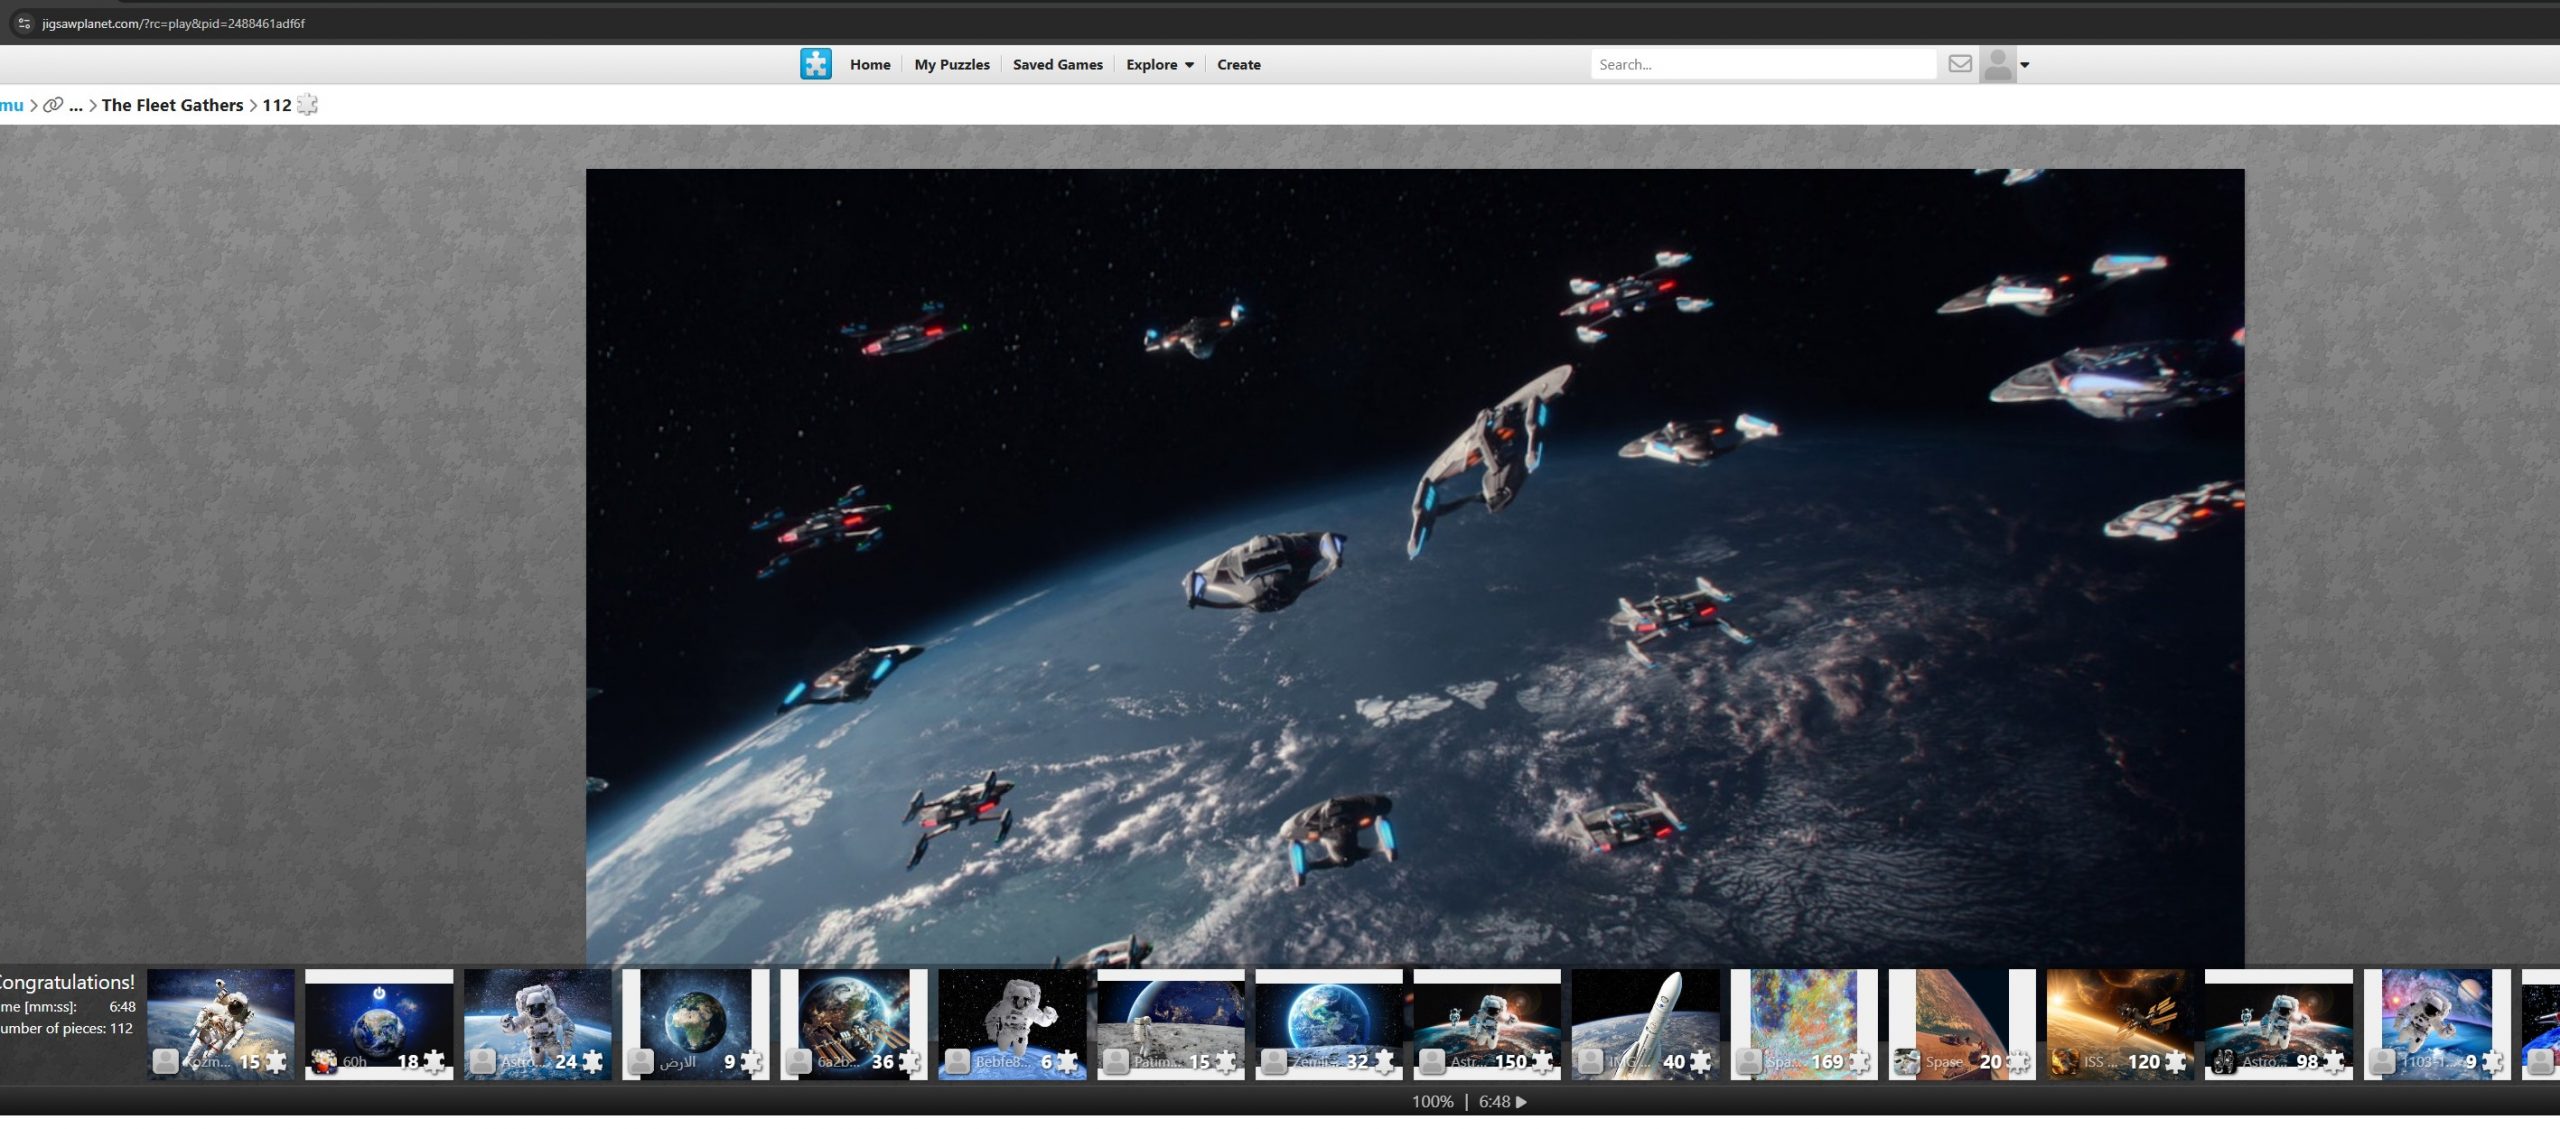Open the 150-piece astronaut puzzle thumbnail
Image resolution: width=2560 pixels, height=1129 pixels.
pos(1486,1018)
